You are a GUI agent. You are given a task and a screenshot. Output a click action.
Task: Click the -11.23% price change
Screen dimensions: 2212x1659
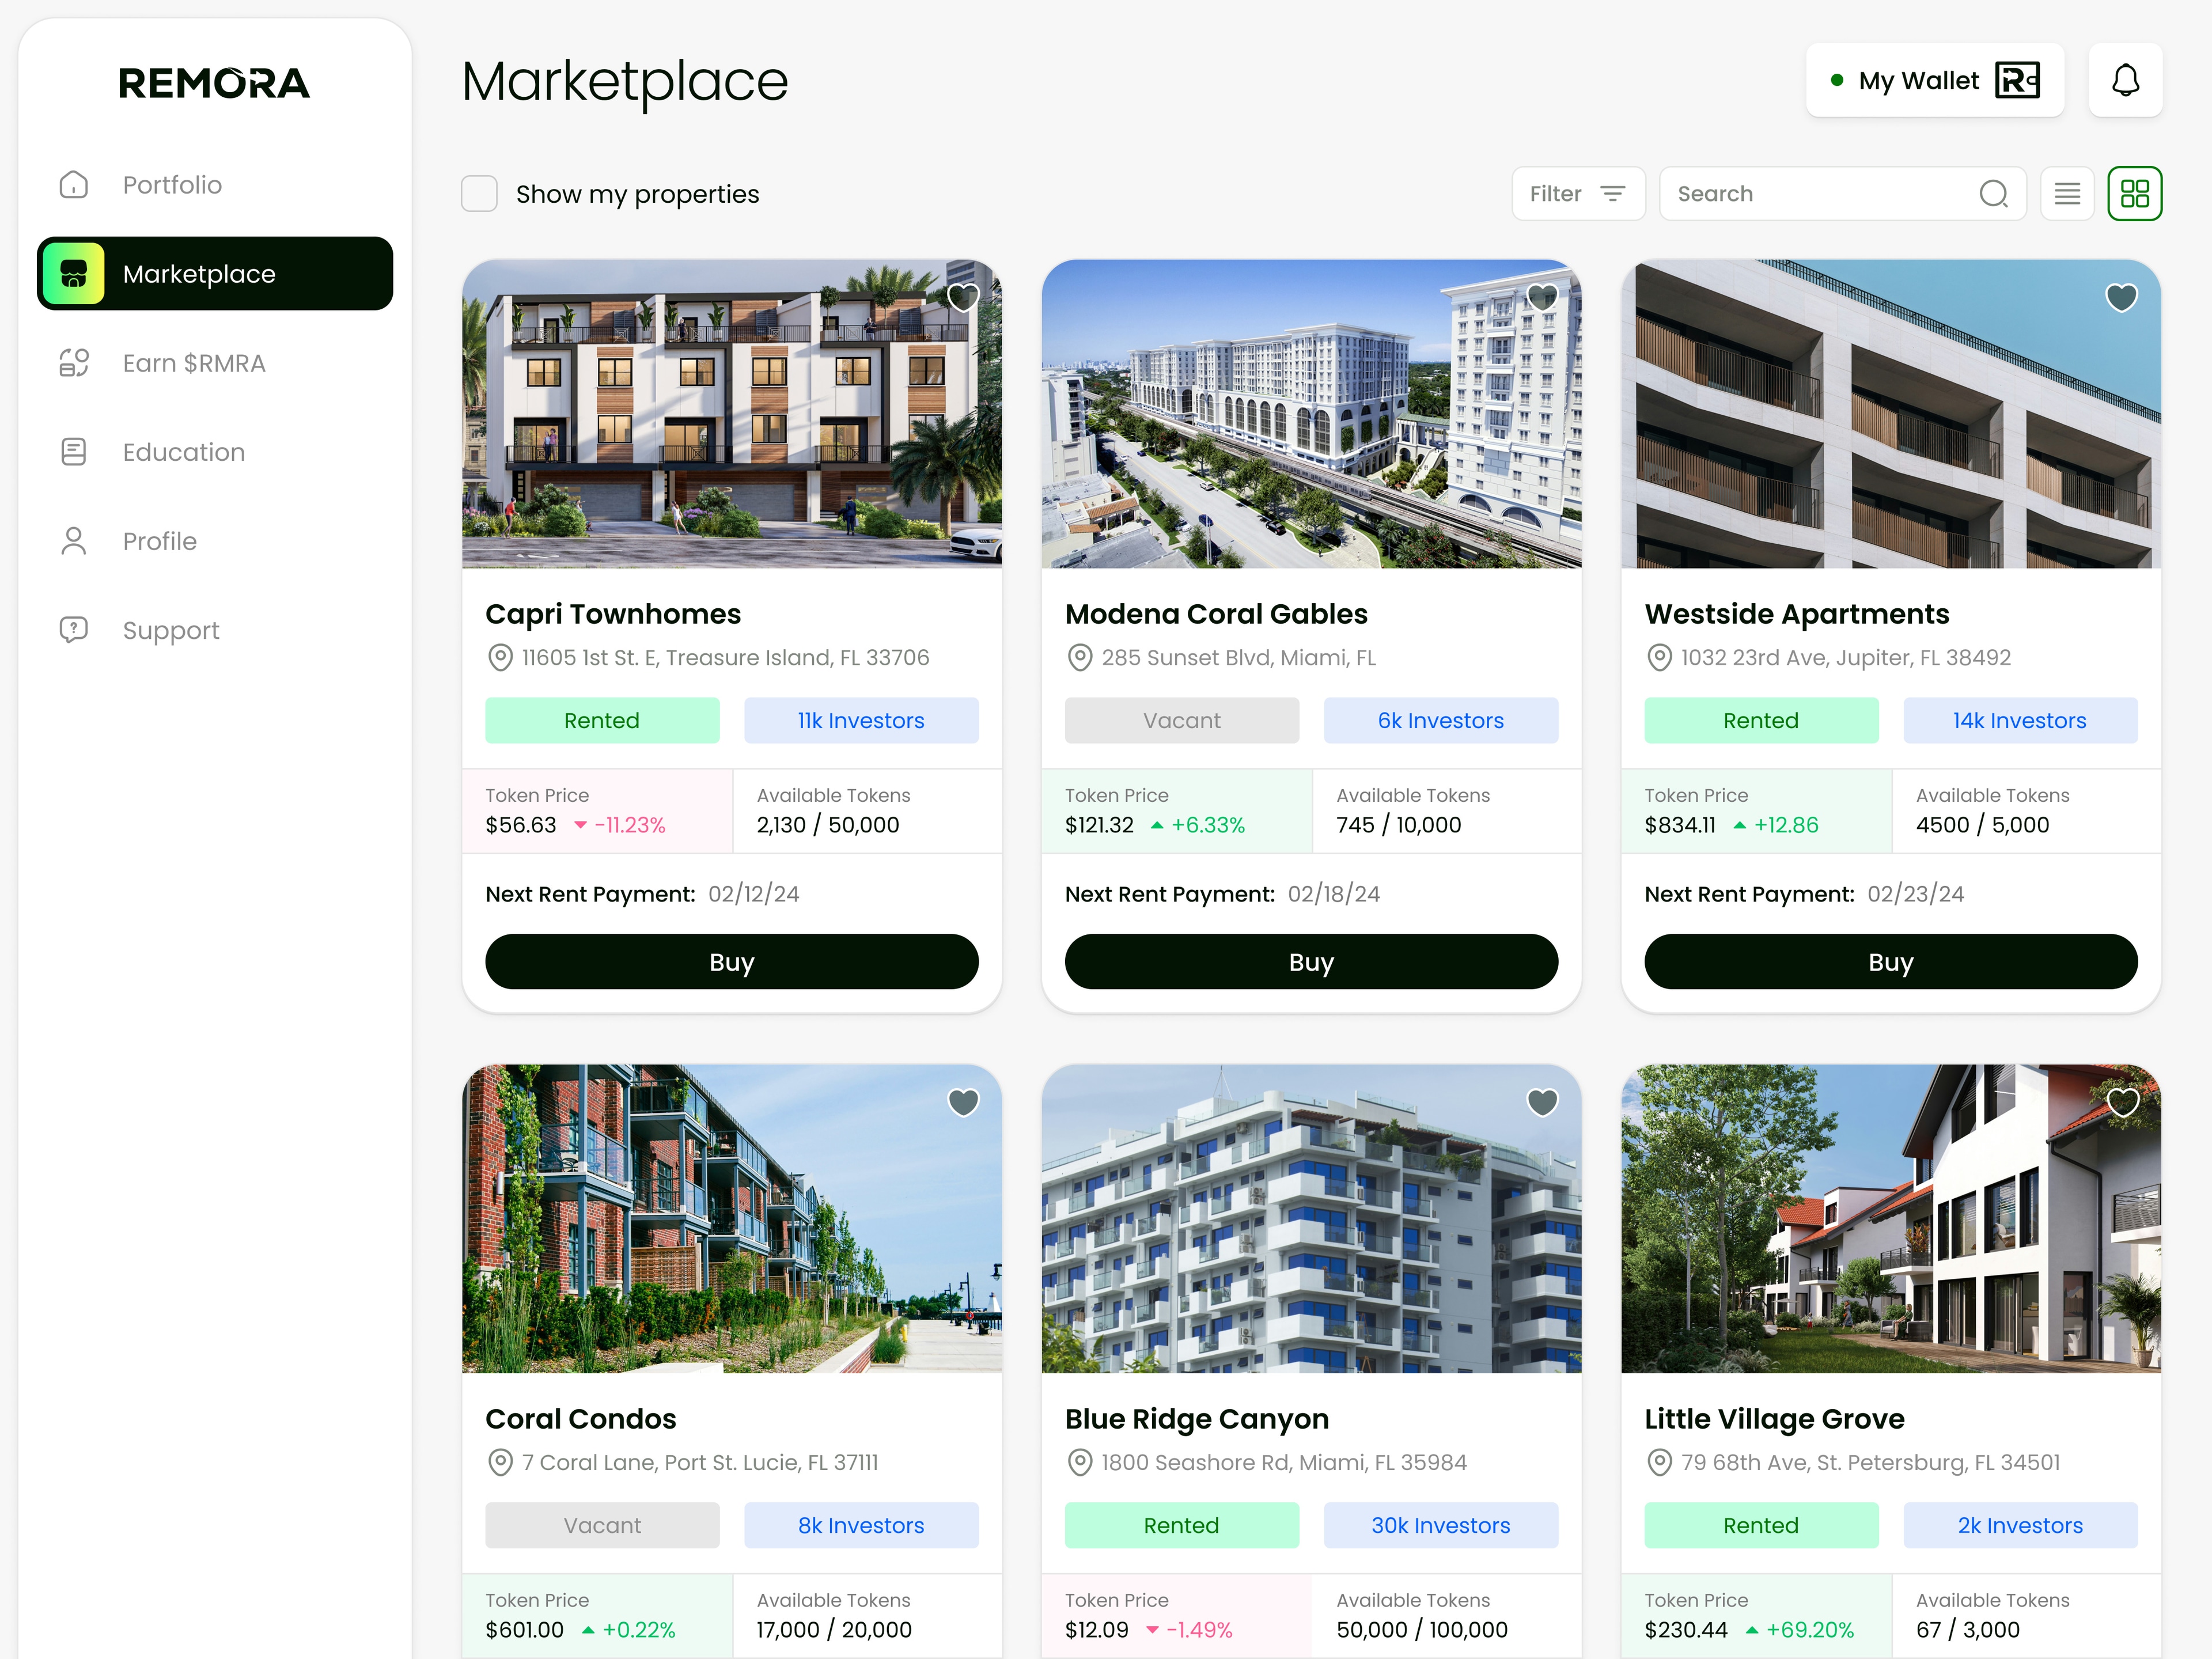pos(620,825)
